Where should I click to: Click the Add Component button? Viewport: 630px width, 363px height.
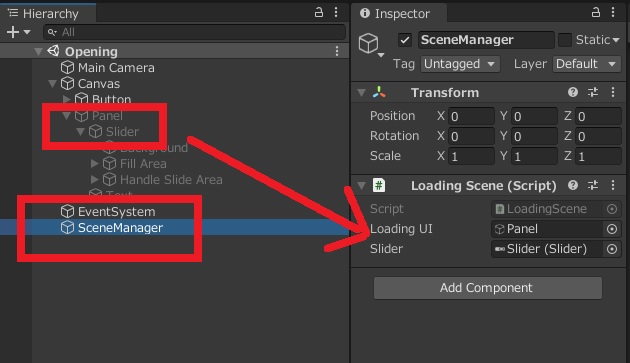pyautogui.click(x=487, y=288)
